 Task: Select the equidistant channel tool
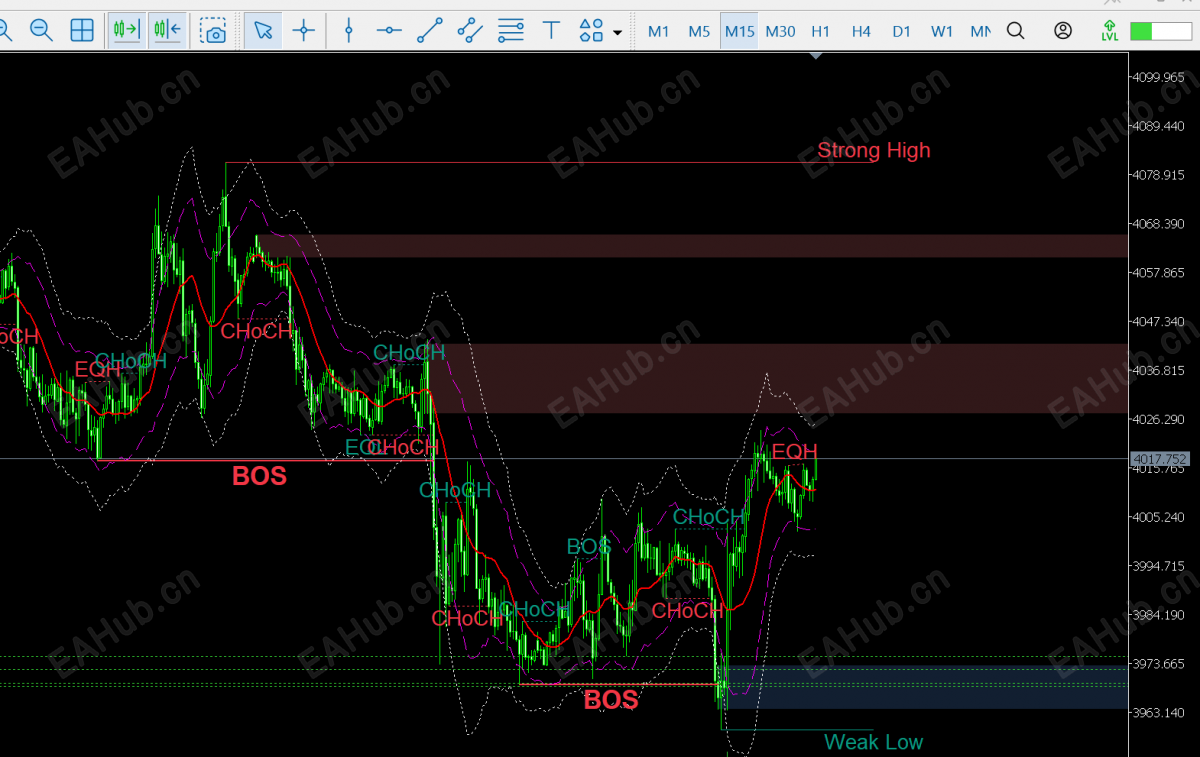coord(470,31)
